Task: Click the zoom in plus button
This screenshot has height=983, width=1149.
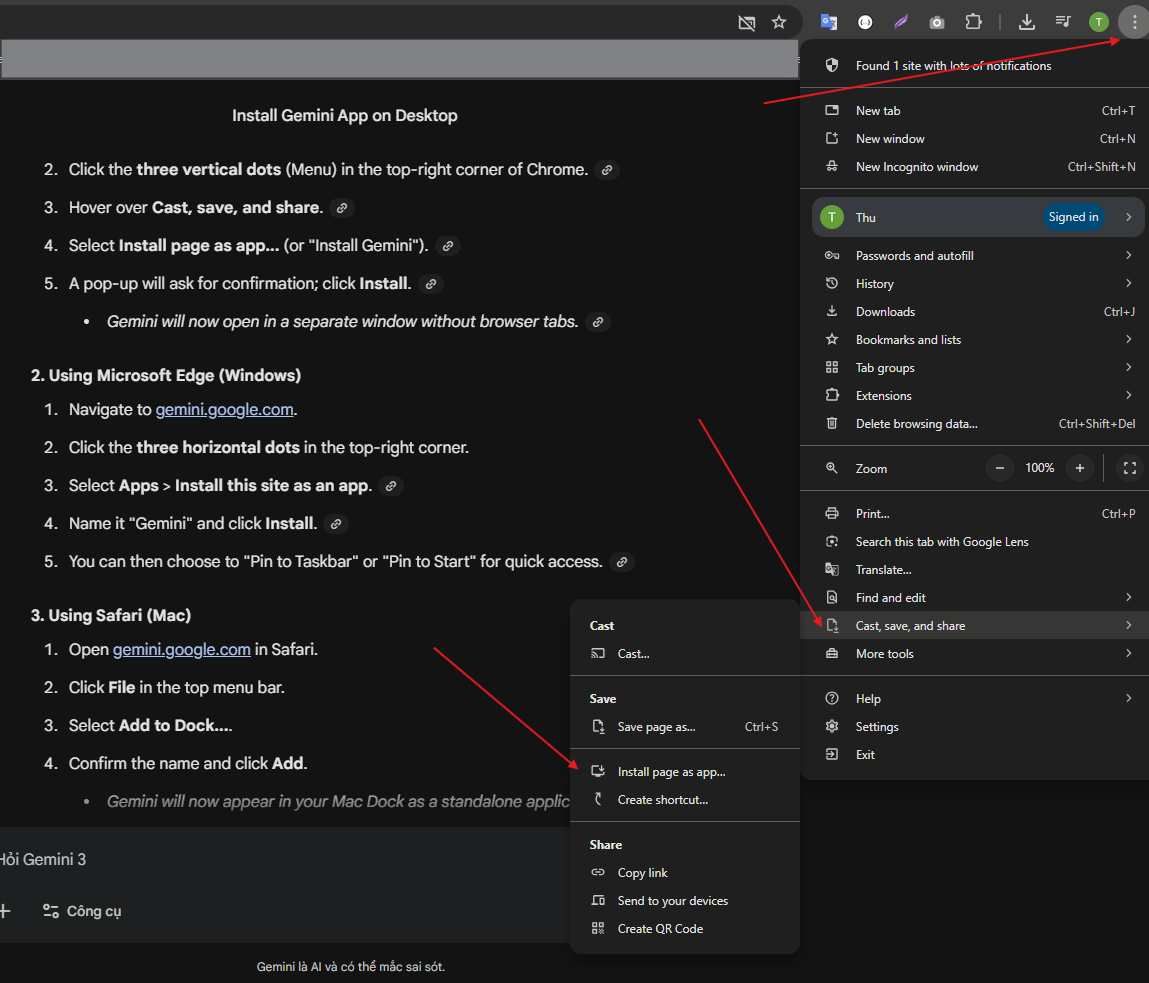Action: click(1079, 468)
